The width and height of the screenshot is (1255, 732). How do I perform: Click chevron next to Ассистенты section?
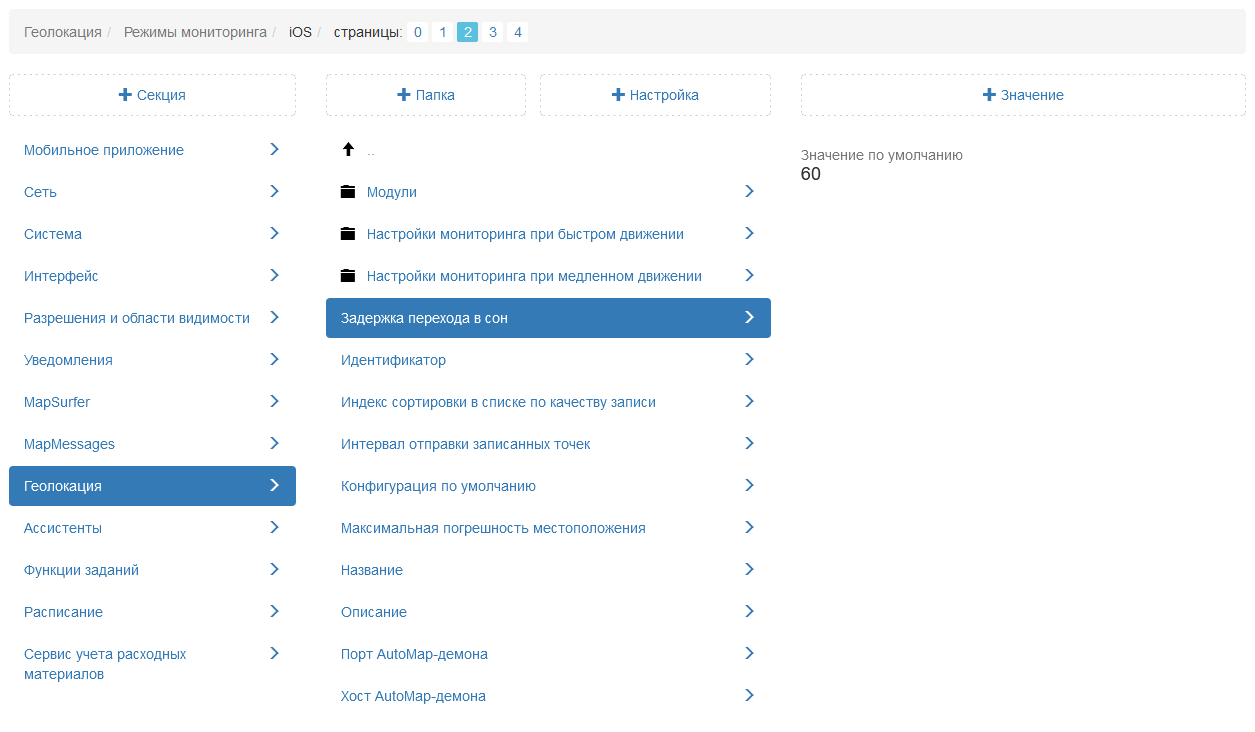[x=275, y=527]
